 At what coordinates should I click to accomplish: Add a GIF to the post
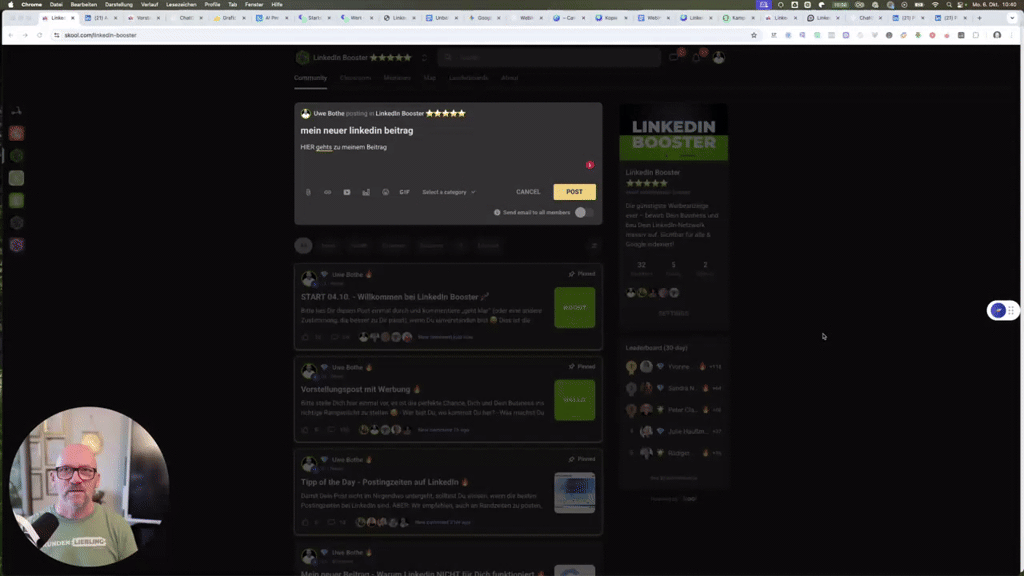click(x=404, y=192)
